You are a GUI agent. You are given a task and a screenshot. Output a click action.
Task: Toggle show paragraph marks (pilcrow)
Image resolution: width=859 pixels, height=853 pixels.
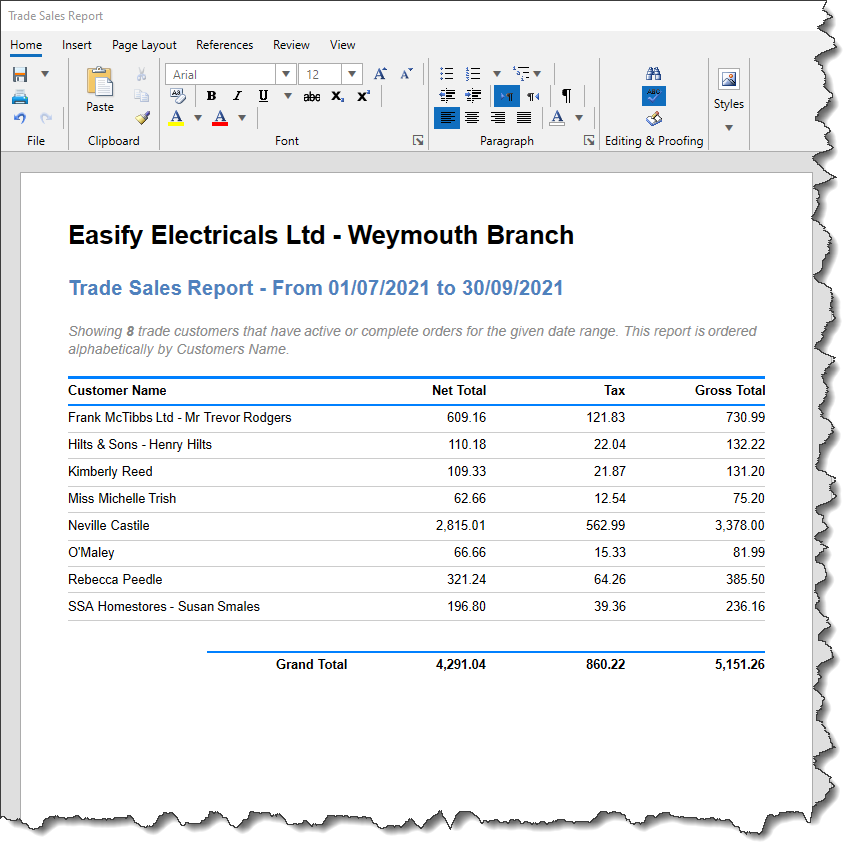click(x=567, y=96)
